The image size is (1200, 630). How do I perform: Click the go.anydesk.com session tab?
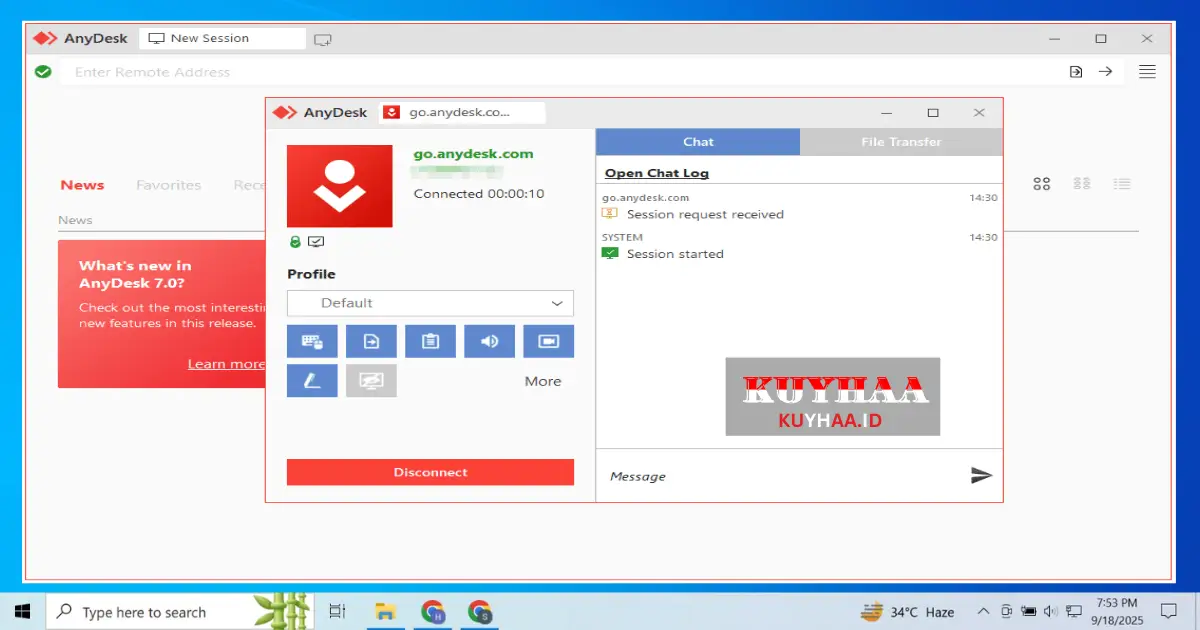(462, 112)
